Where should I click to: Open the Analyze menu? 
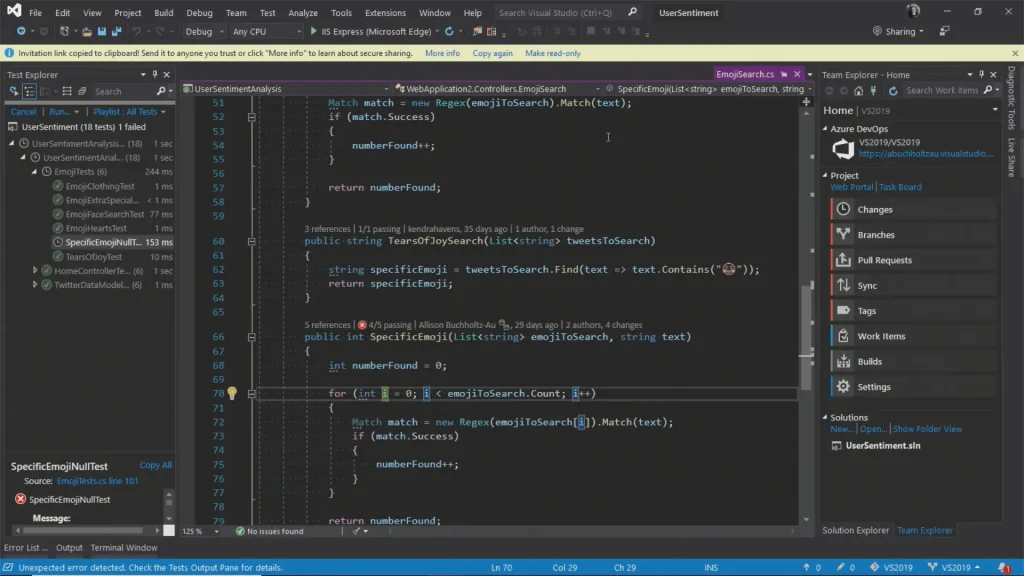[303, 12]
